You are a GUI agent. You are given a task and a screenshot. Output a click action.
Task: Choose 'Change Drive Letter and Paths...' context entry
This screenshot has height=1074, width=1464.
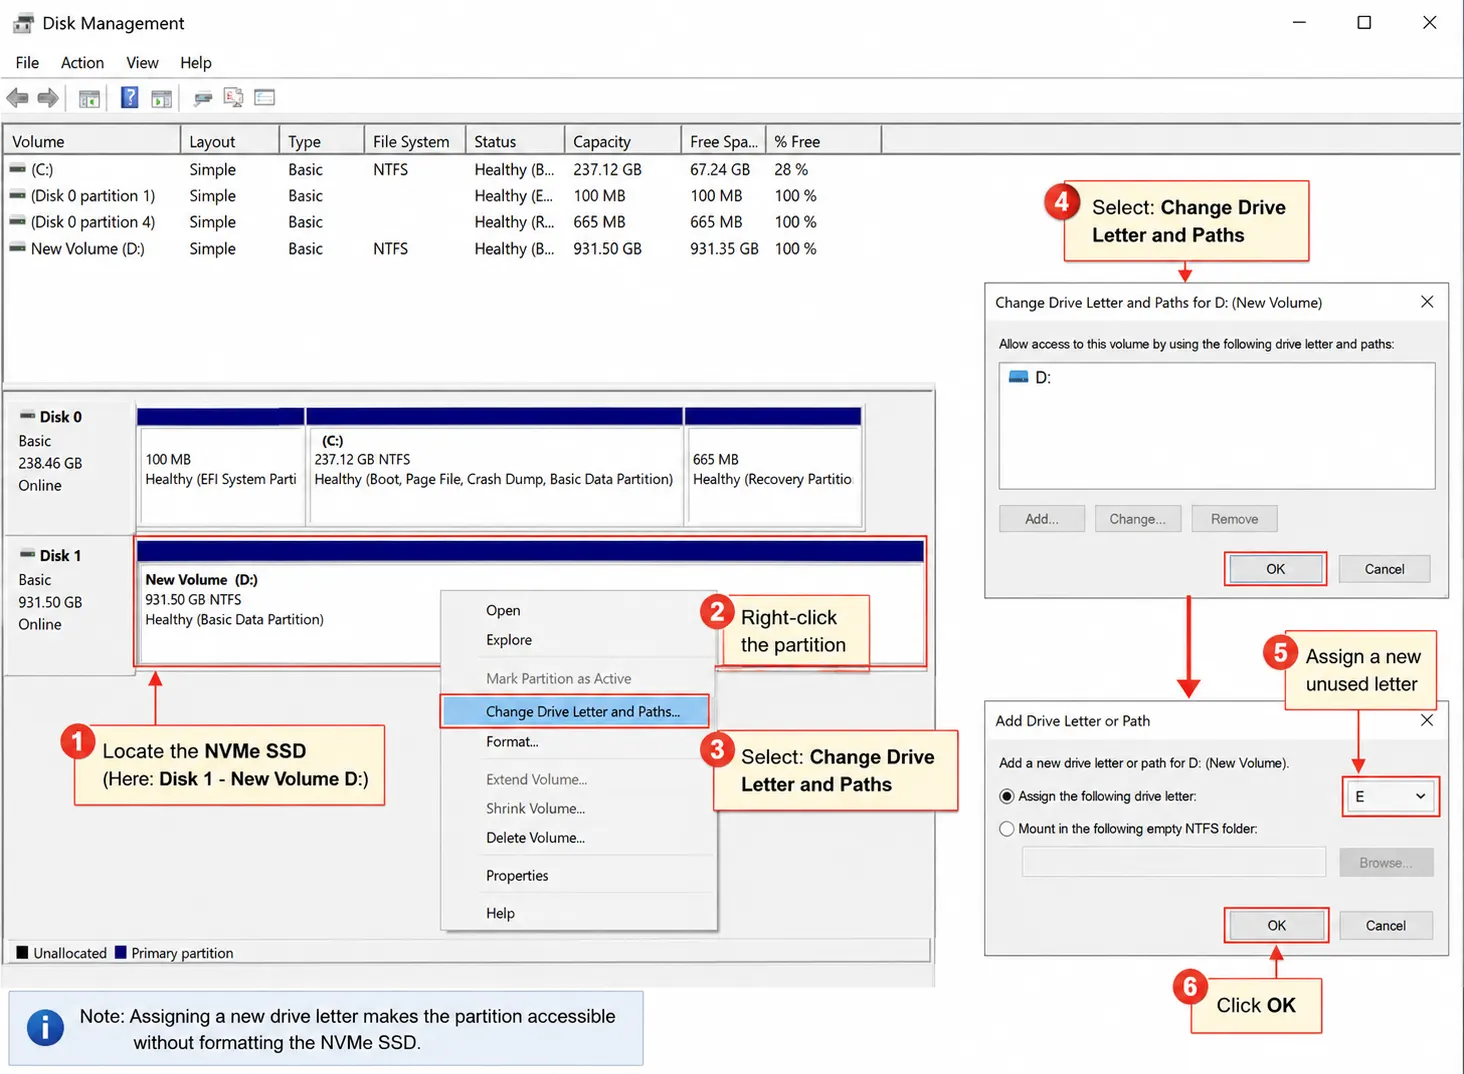(575, 711)
